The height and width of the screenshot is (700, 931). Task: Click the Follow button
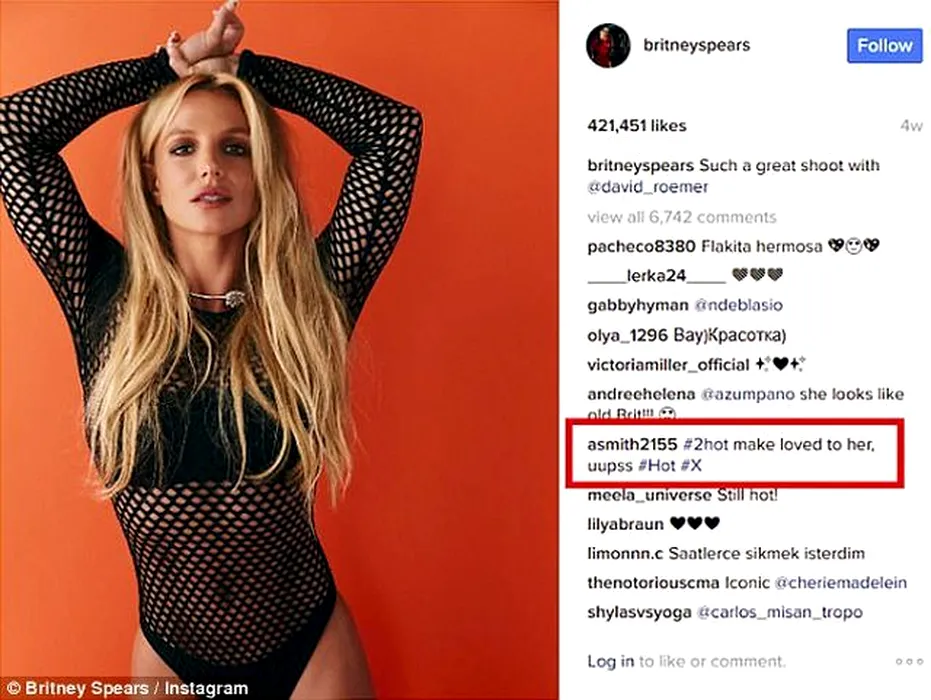pyautogui.click(x=885, y=45)
